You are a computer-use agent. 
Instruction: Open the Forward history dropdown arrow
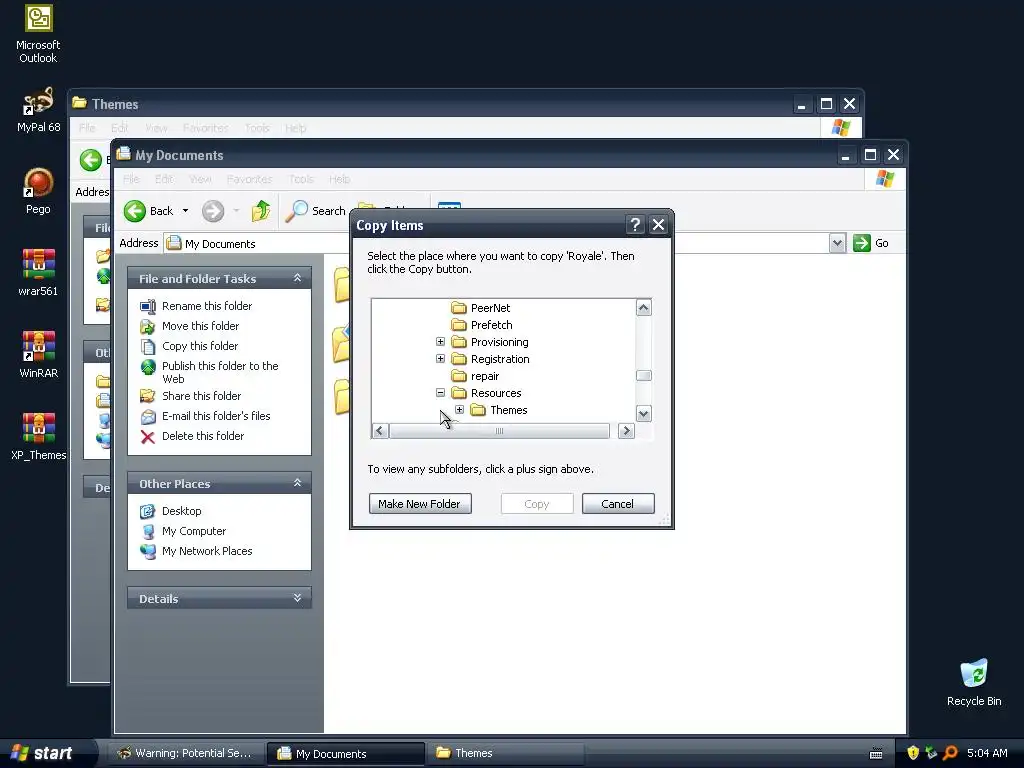(236, 211)
